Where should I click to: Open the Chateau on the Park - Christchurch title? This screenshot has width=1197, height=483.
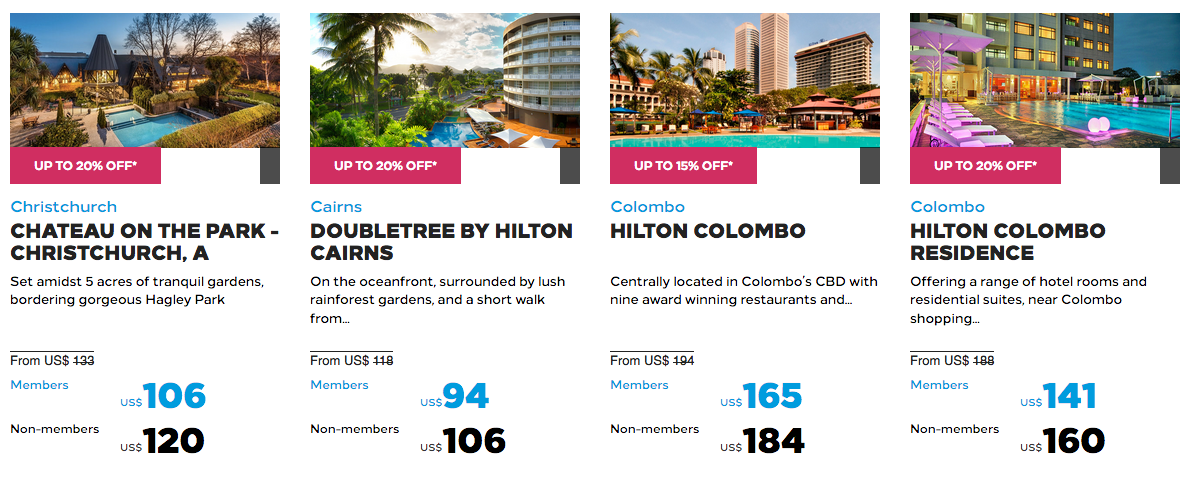point(144,242)
